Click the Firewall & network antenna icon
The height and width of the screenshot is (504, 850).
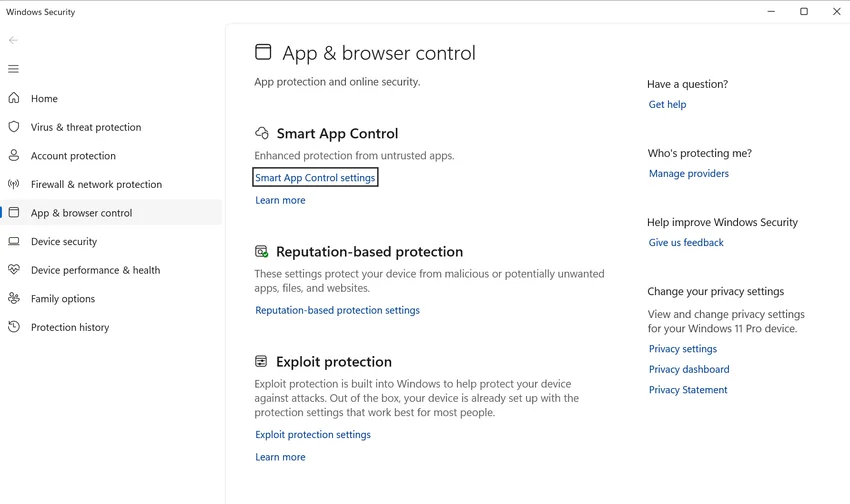tap(14, 184)
